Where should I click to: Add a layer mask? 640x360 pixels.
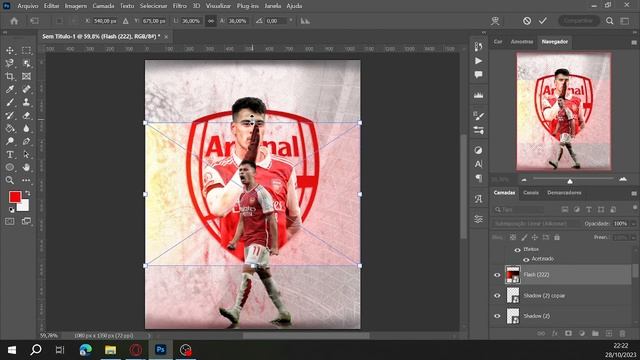568,333
